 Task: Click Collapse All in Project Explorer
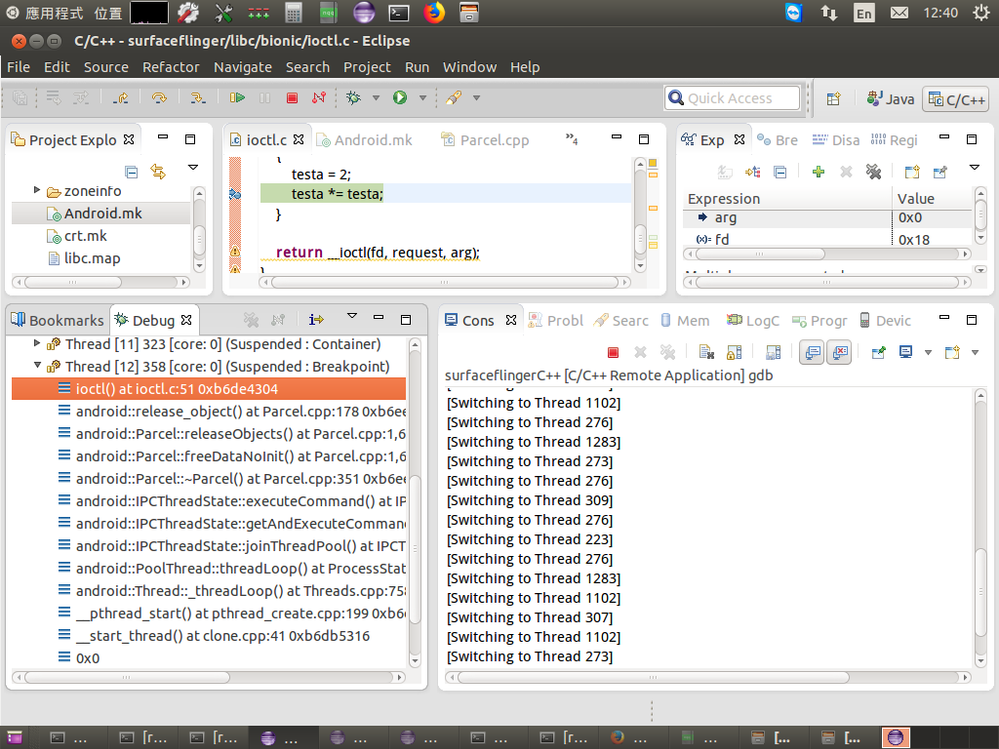(131, 172)
